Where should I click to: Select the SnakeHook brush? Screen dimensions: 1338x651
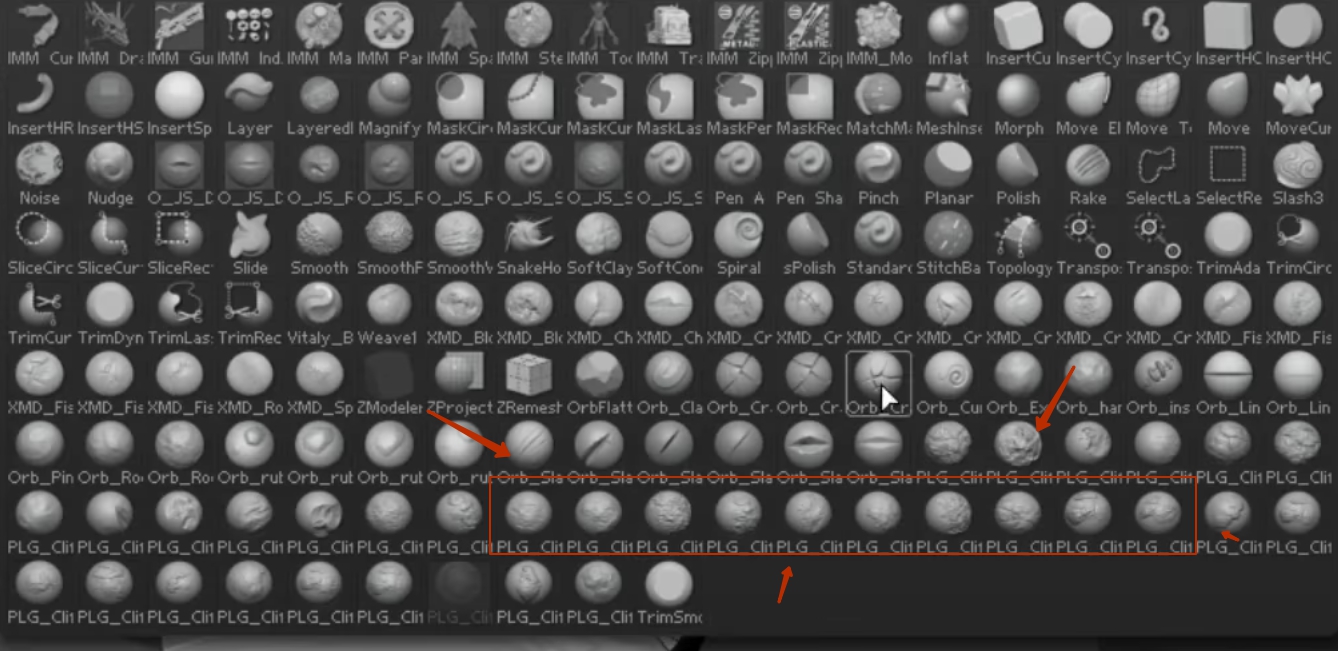tap(529, 244)
